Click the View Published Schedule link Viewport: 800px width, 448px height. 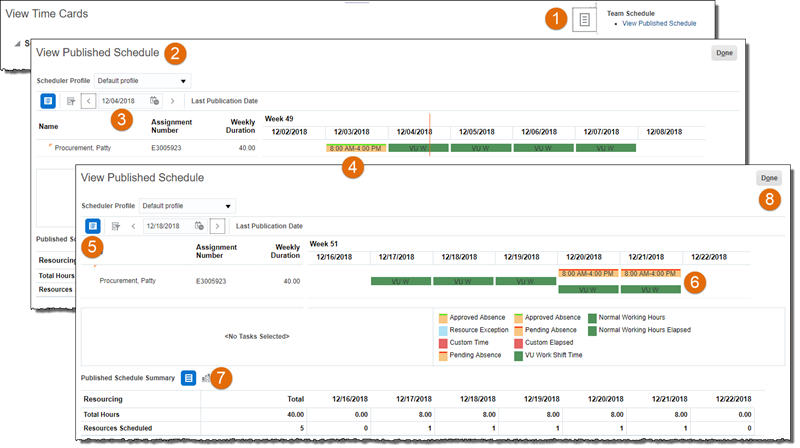pos(659,23)
